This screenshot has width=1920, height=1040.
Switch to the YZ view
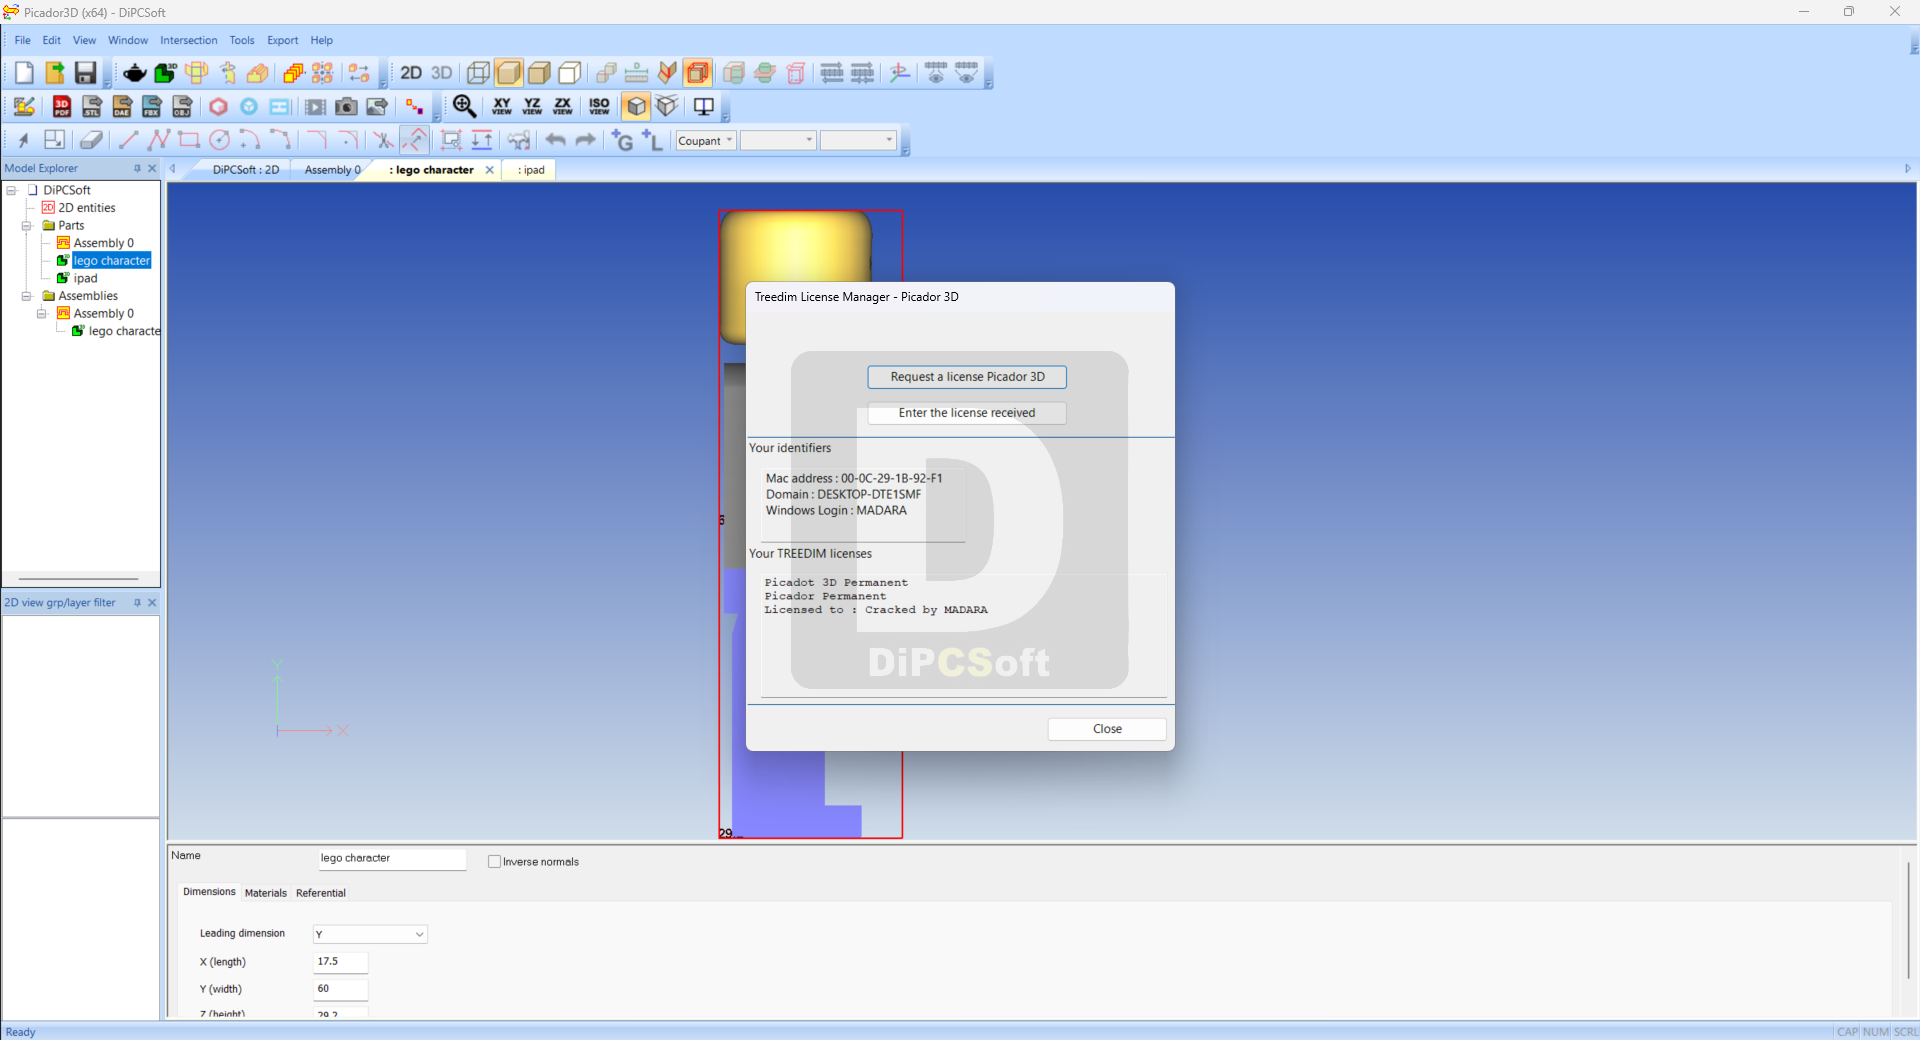[x=533, y=106]
